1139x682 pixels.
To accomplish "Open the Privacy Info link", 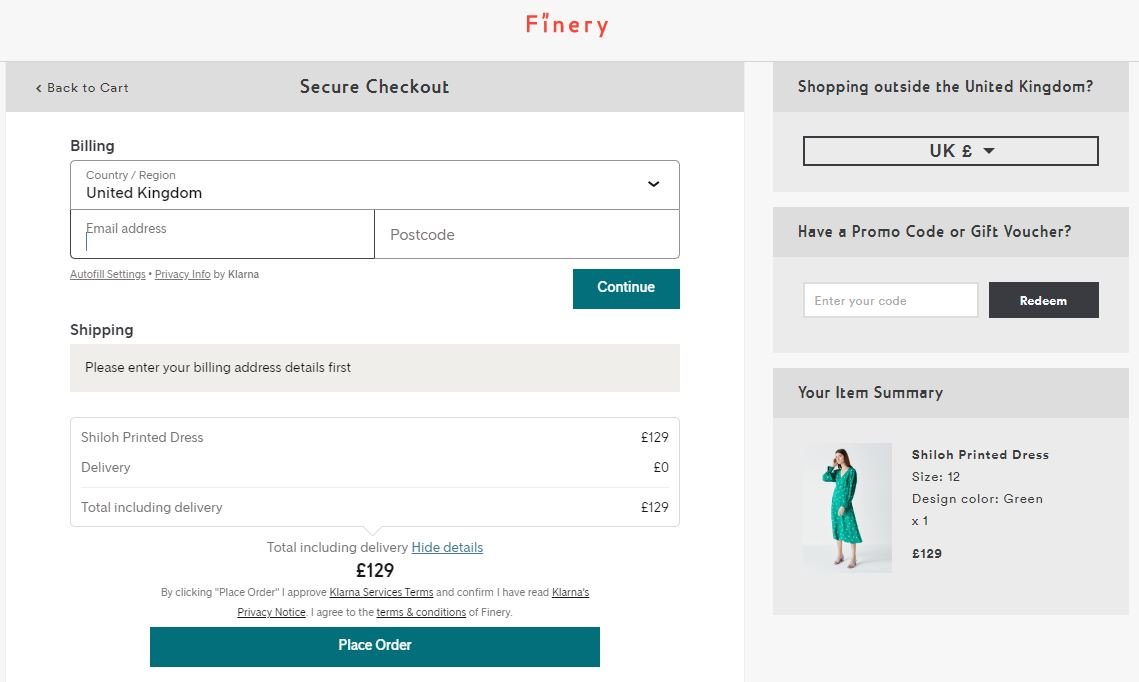I will [x=182, y=275].
